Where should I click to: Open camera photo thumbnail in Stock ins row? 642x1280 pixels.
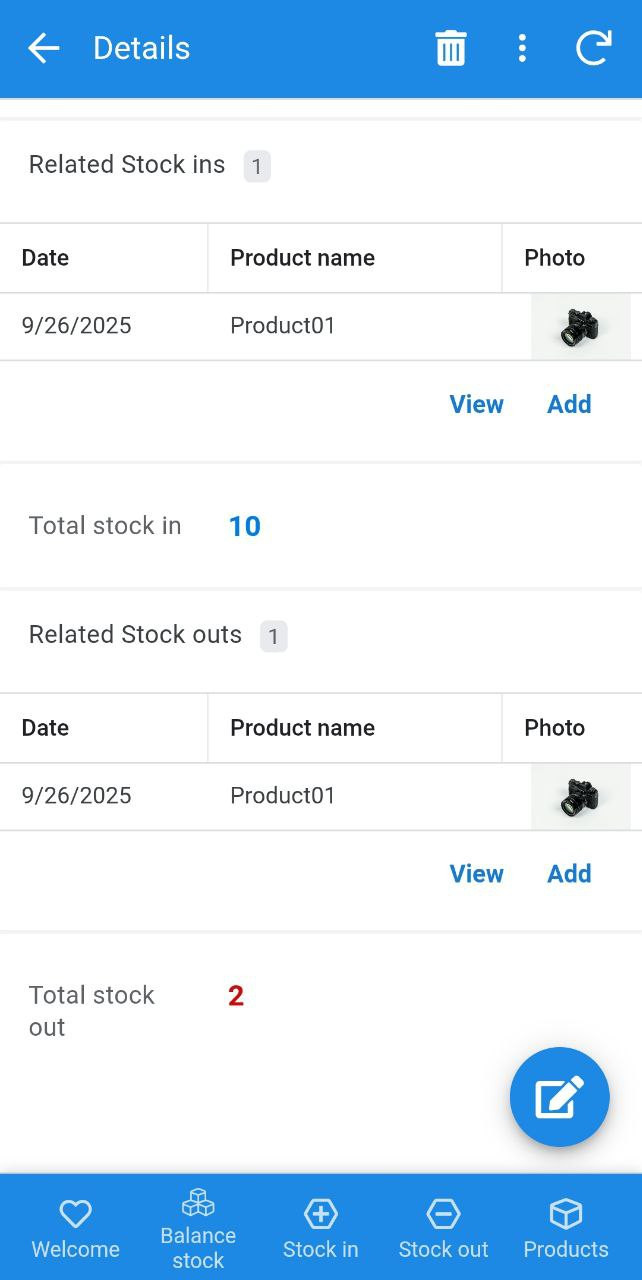[580, 327]
